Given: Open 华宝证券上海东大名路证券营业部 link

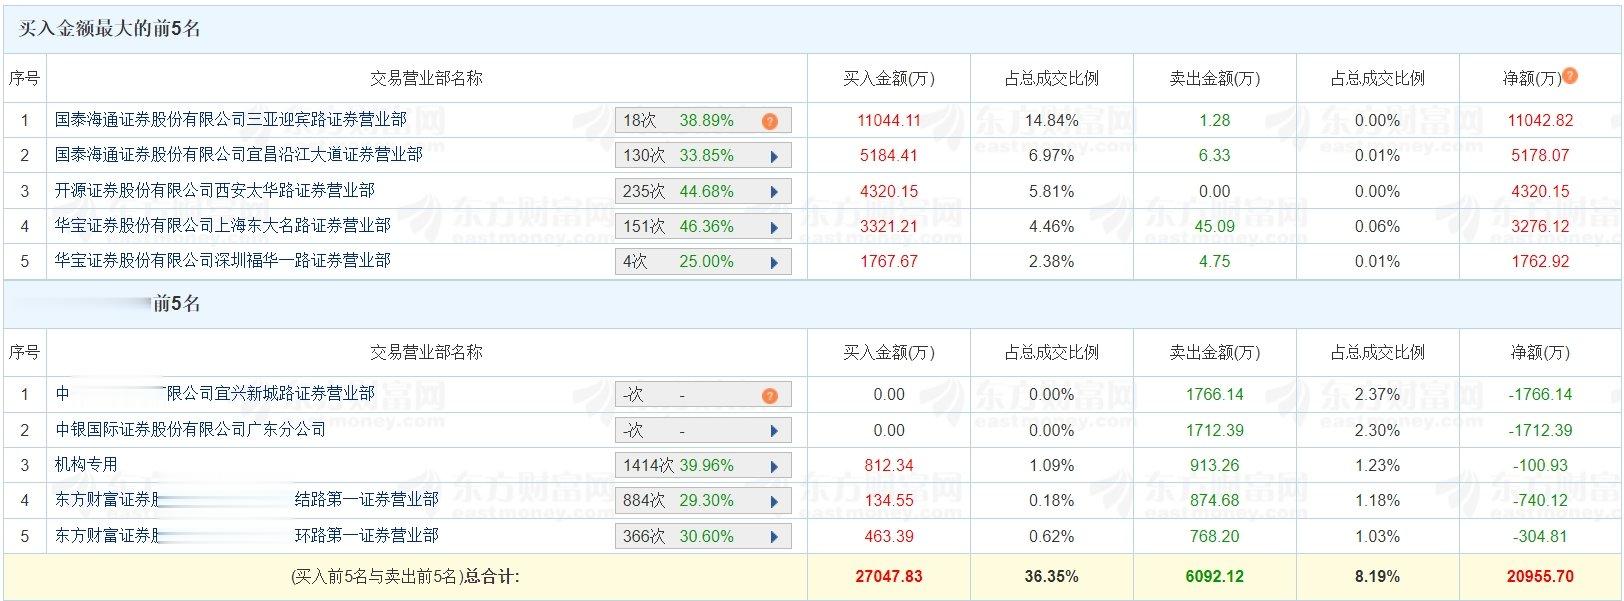Looking at the screenshot, I should pyautogui.click(x=223, y=225).
